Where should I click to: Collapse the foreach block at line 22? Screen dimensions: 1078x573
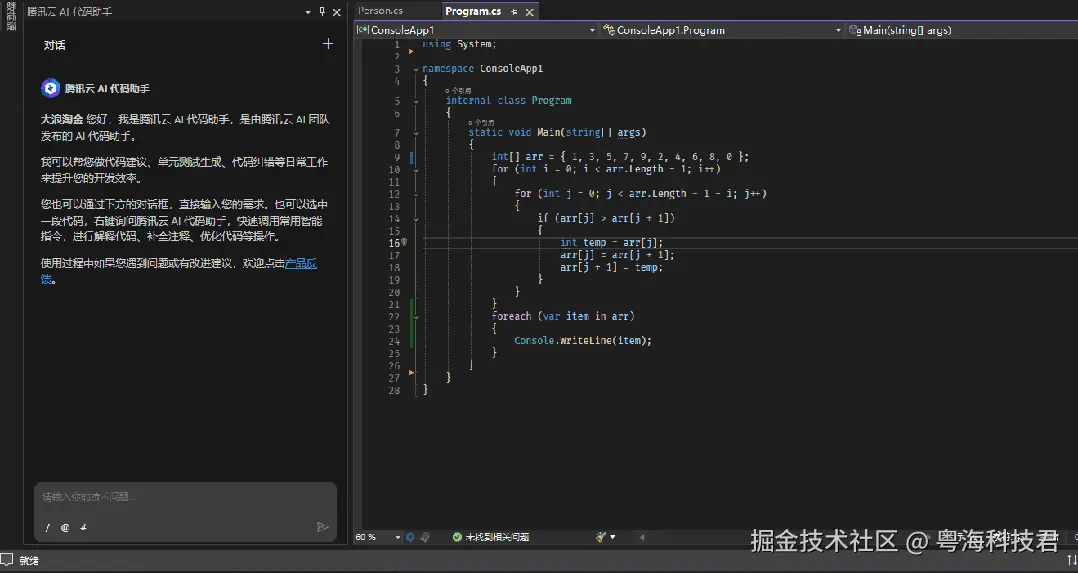[416, 316]
